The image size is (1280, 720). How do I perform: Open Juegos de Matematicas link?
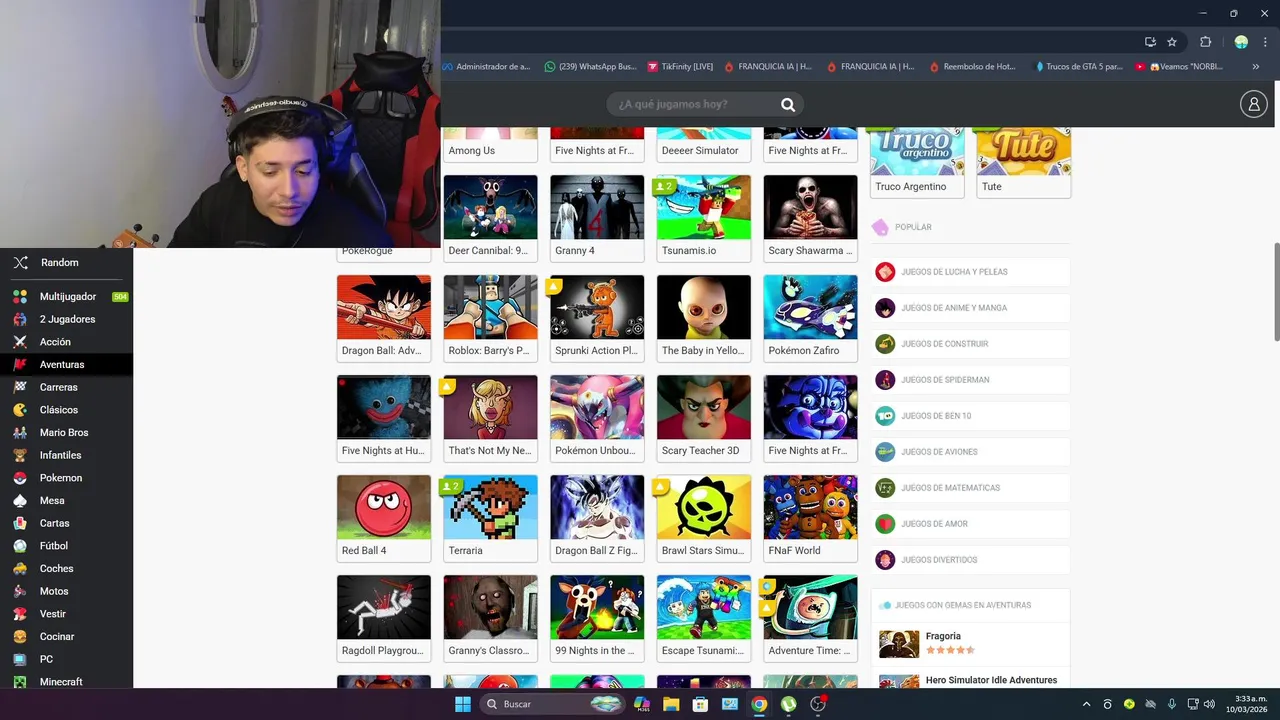coord(970,488)
